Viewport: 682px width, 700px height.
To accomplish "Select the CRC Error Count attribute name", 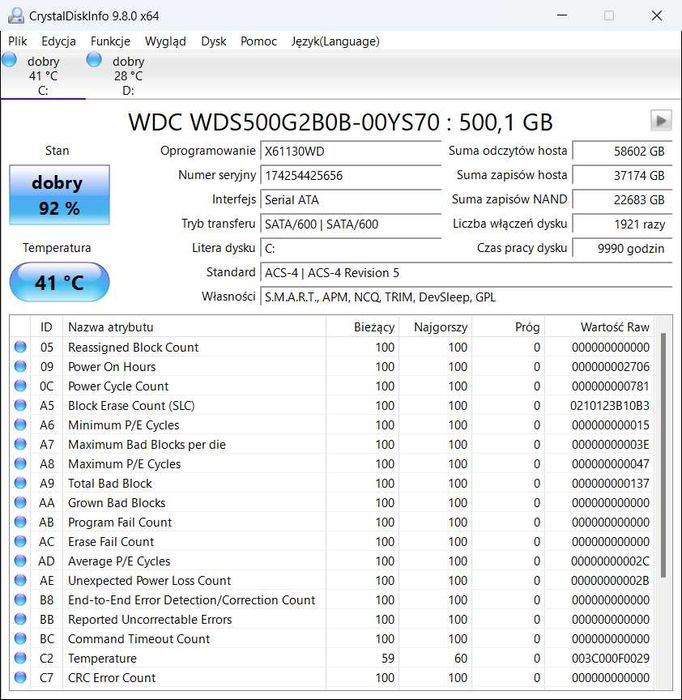I will pyautogui.click(x=112, y=678).
